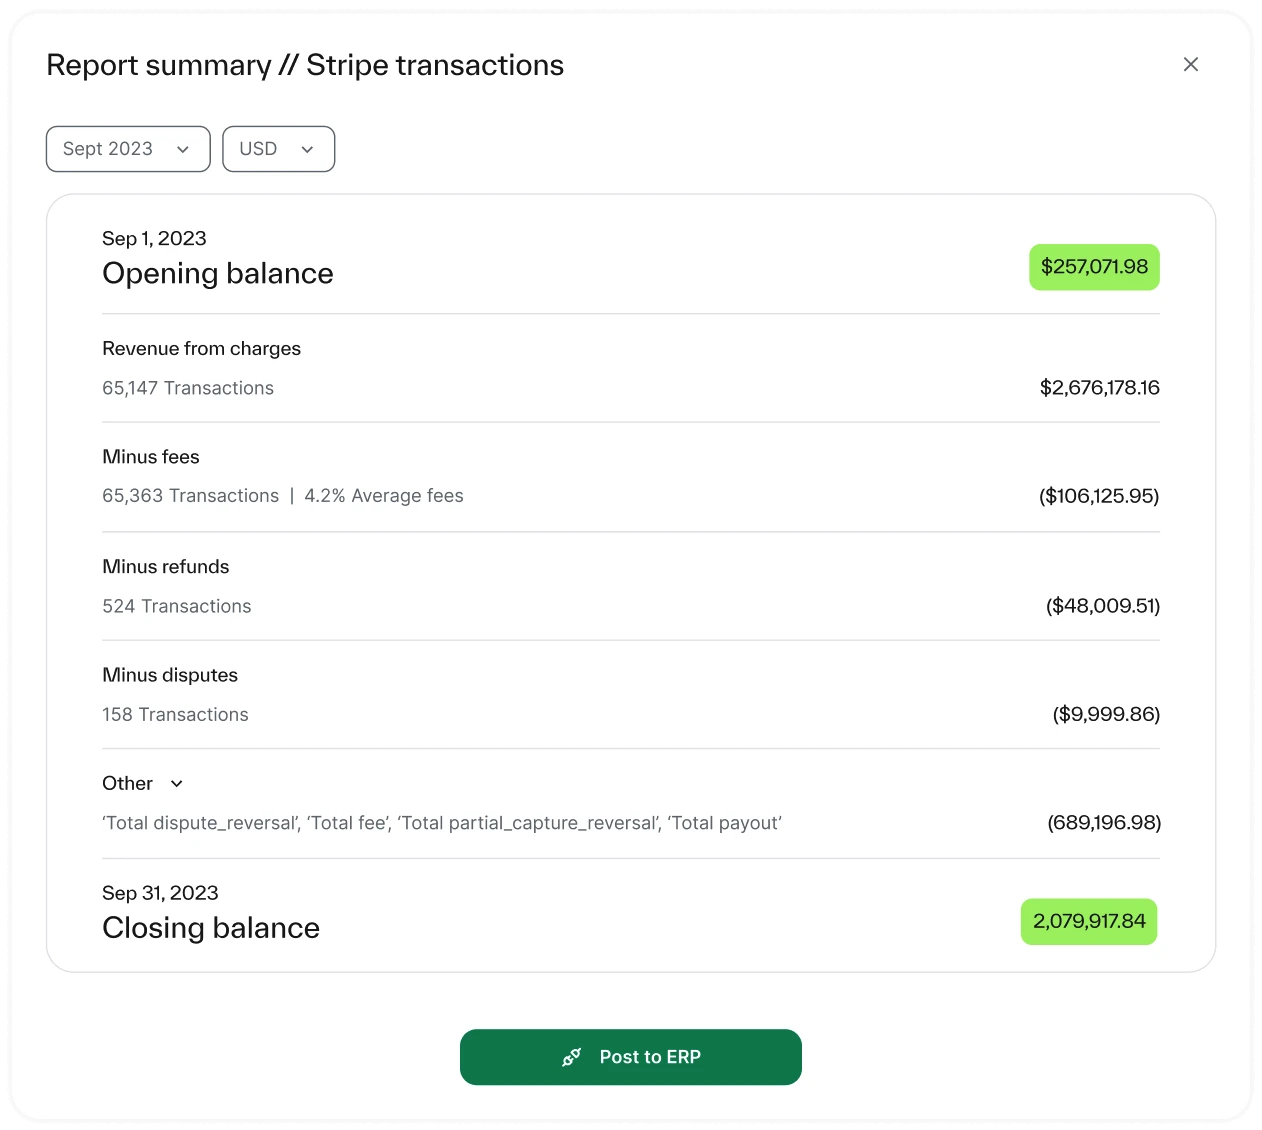Click the plug icon on Post to ERP
The width and height of the screenshot is (1262, 1130).
tap(572, 1057)
